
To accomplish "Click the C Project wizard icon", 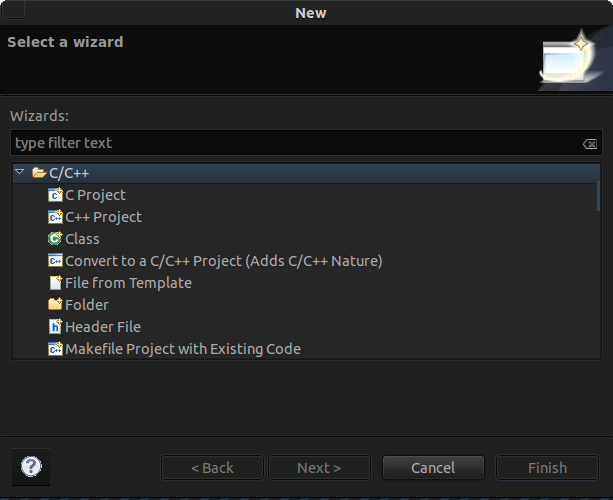I will pyautogui.click(x=55, y=195).
